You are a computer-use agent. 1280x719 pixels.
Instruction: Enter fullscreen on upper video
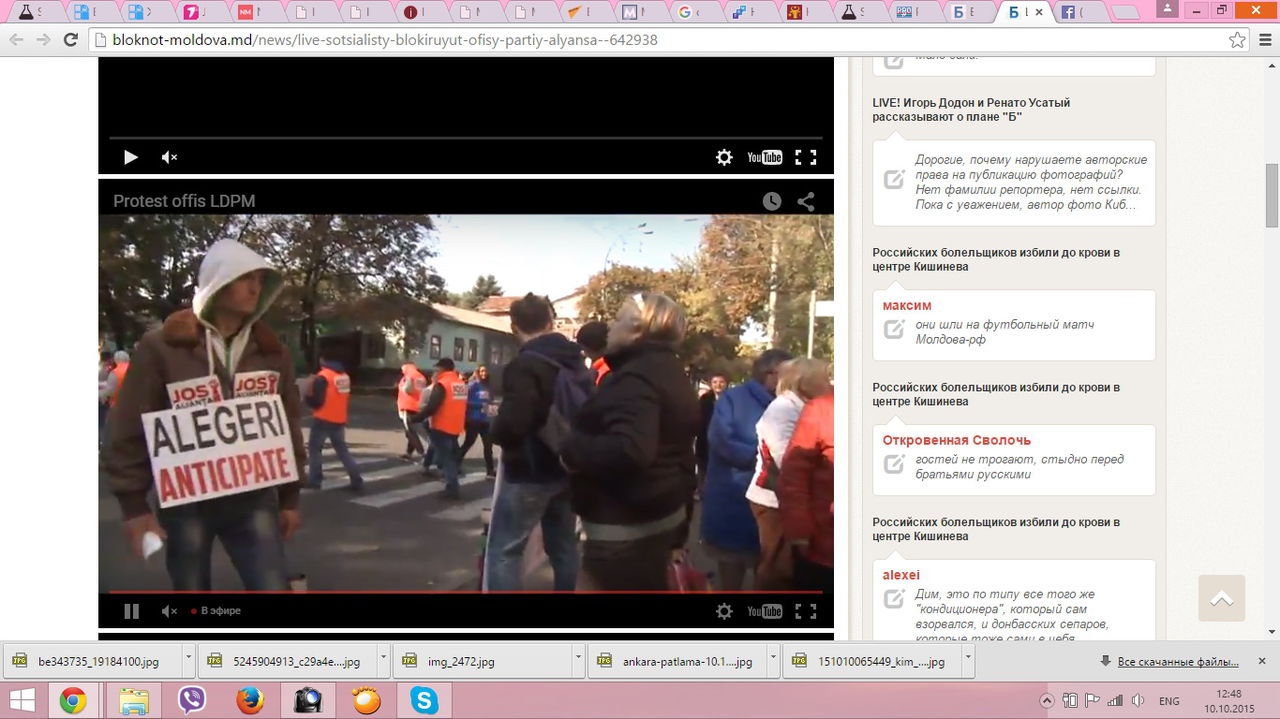pos(806,157)
